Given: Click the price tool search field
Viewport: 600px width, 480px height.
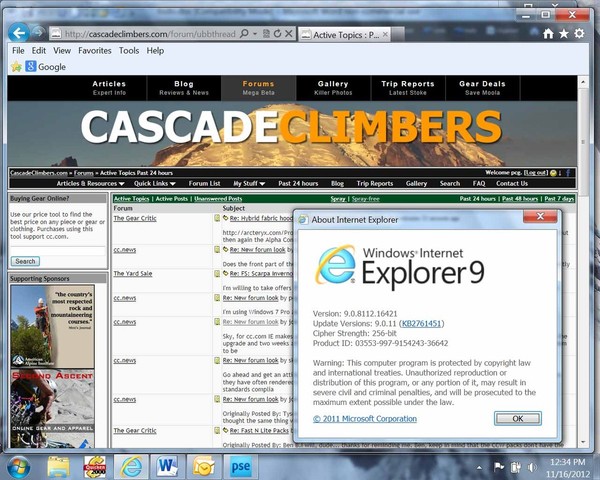Looking at the screenshot, I should point(57,251).
